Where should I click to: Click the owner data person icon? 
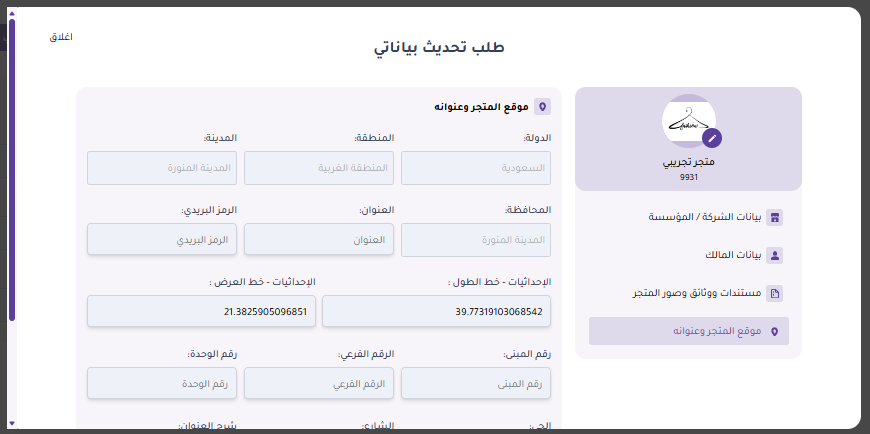774,255
